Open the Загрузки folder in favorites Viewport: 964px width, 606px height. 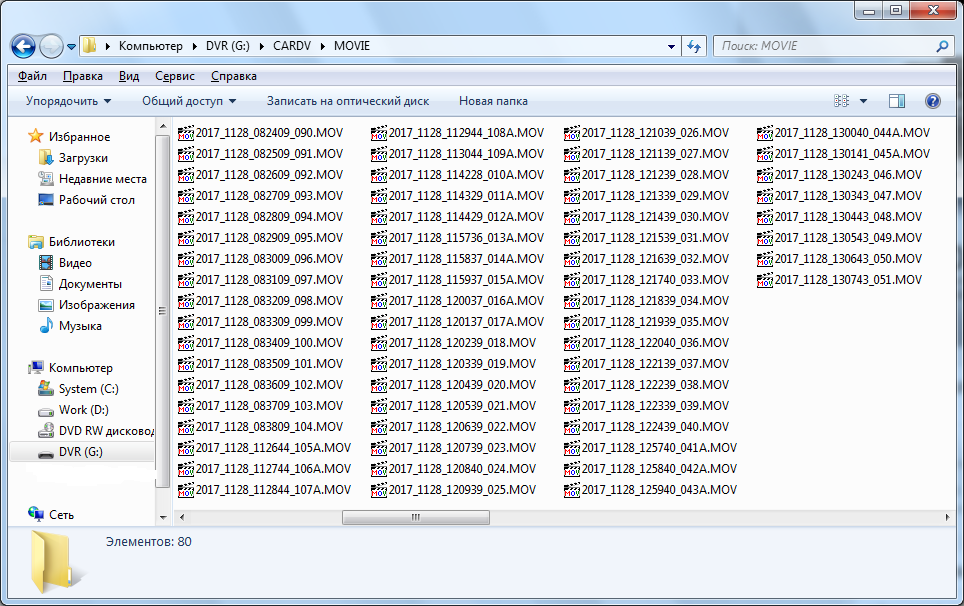tap(82, 158)
